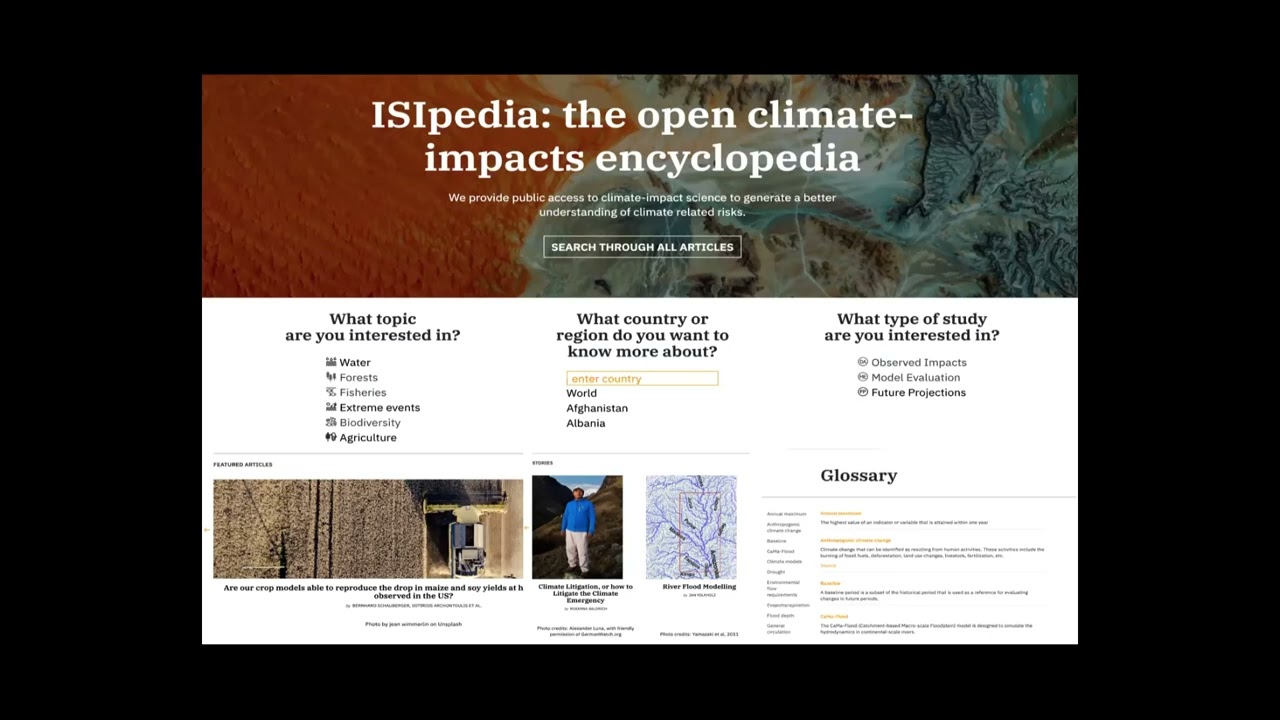Open the River Flood Modelling story title
The image size is (1280, 720).
[x=699, y=587]
